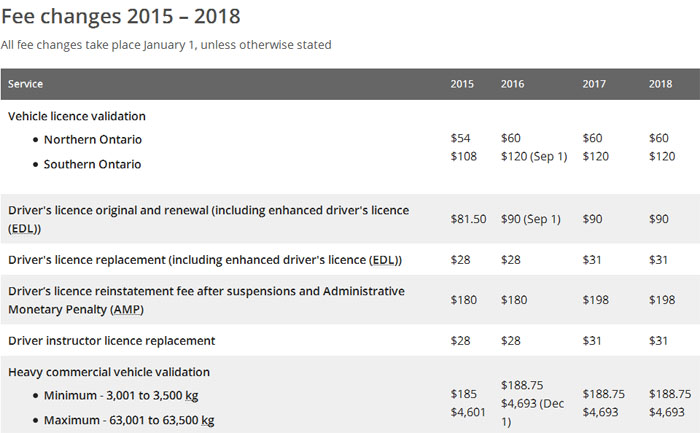
Task: Select the 2017 column header
Action: (x=594, y=84)
